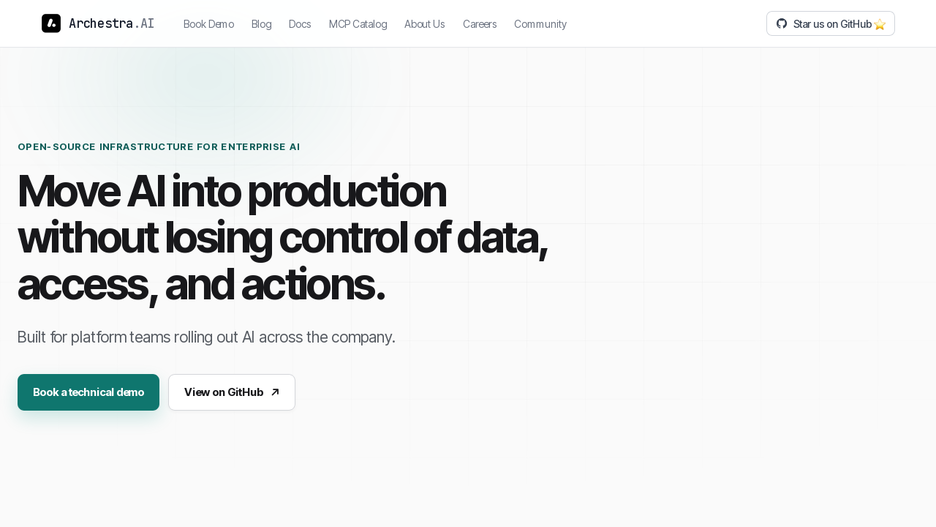936x527 pixels.
Task: Click the open-source infrastructure tagline
Action: pyautogui.click(x=159, y=147)
